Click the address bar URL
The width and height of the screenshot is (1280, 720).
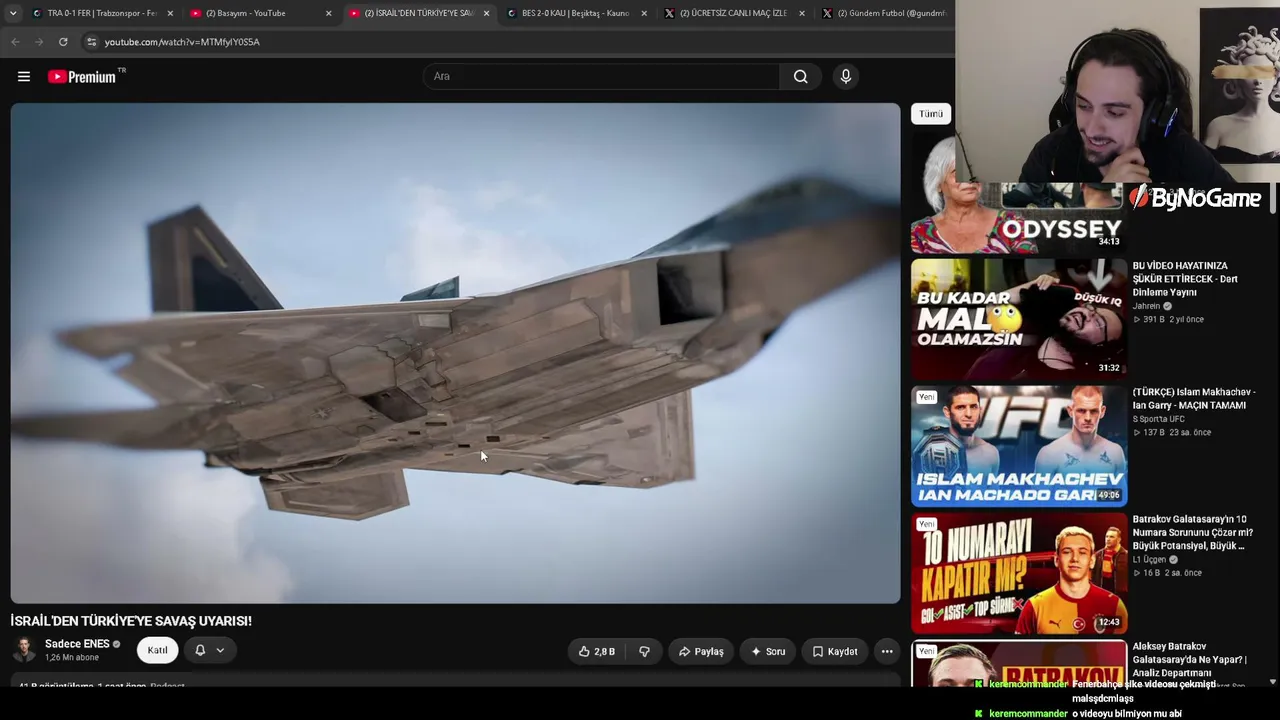[182, 42]
